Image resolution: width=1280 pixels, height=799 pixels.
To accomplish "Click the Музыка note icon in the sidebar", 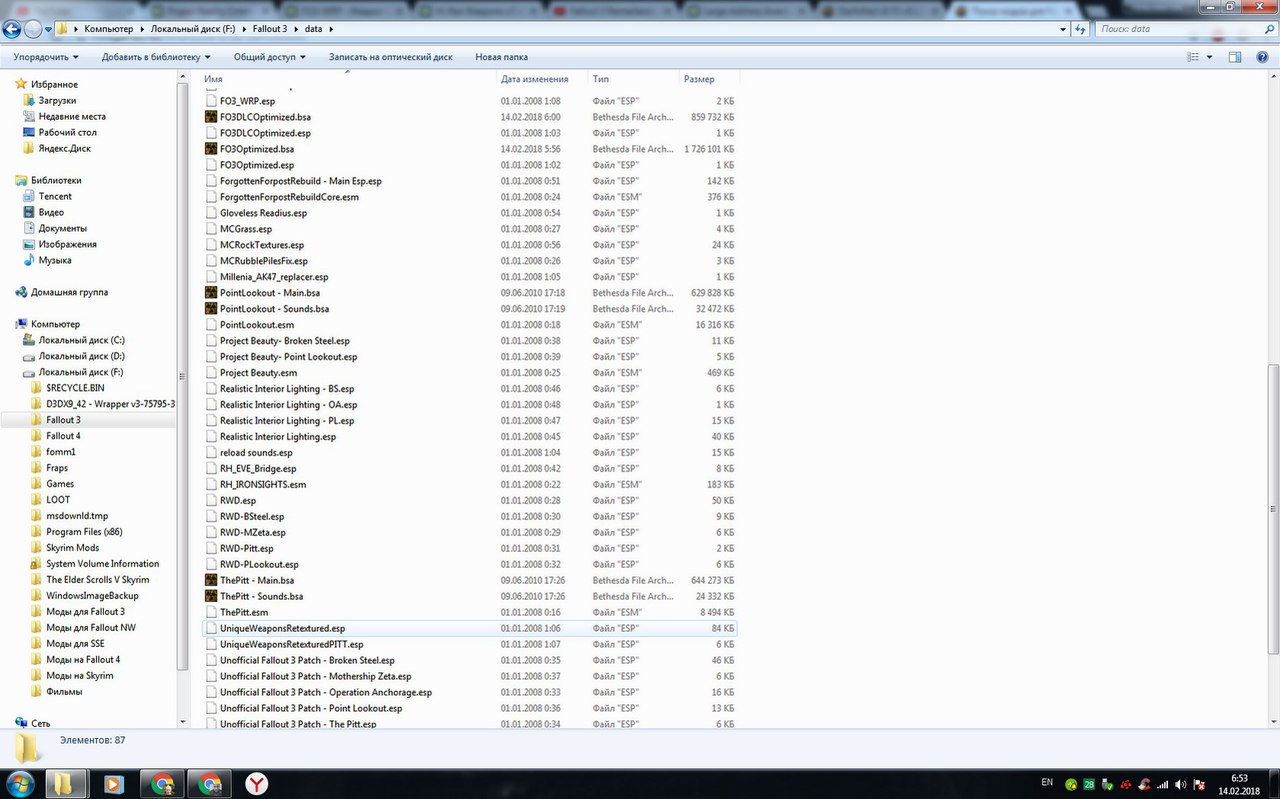I will [x=29, y=260].
